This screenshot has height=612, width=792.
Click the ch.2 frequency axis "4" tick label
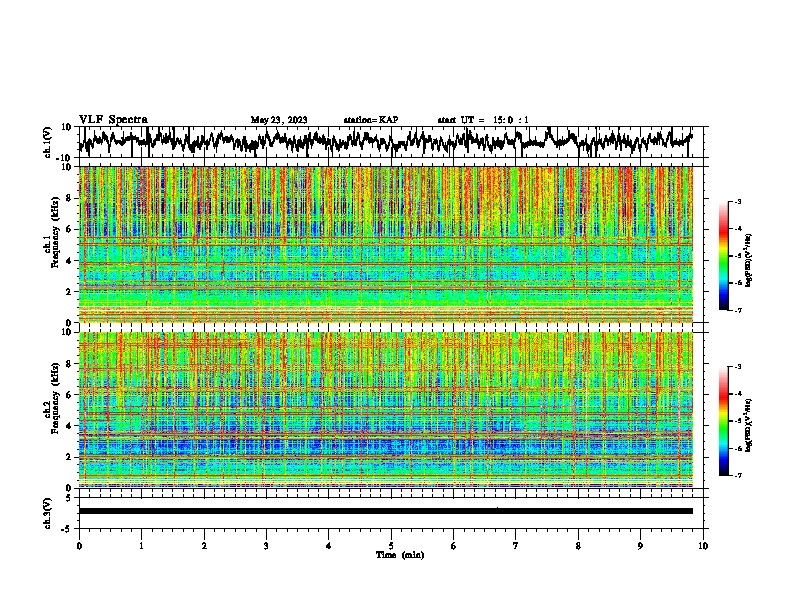69,426
